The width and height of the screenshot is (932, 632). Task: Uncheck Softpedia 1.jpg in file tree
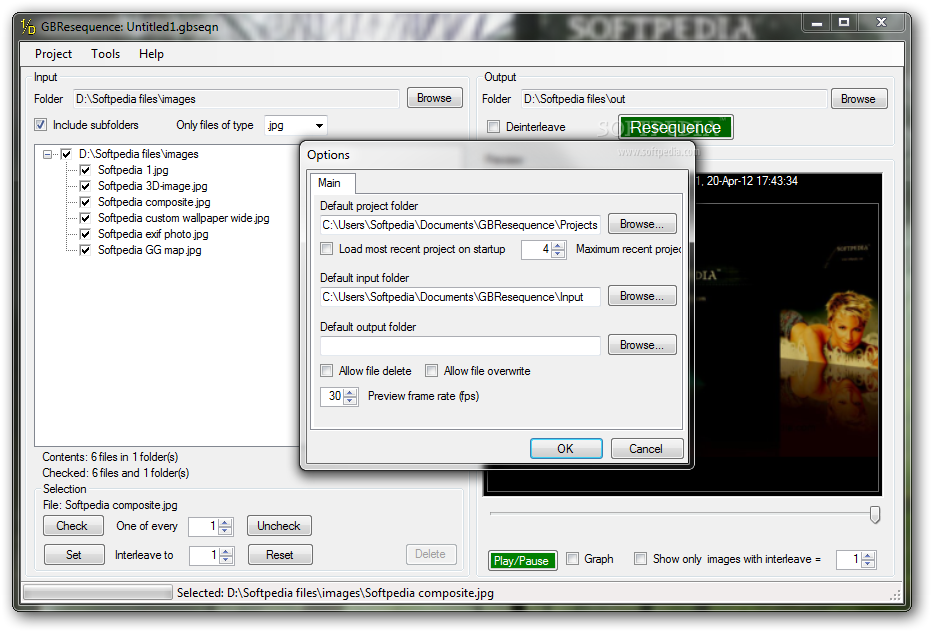coord(85,170)
